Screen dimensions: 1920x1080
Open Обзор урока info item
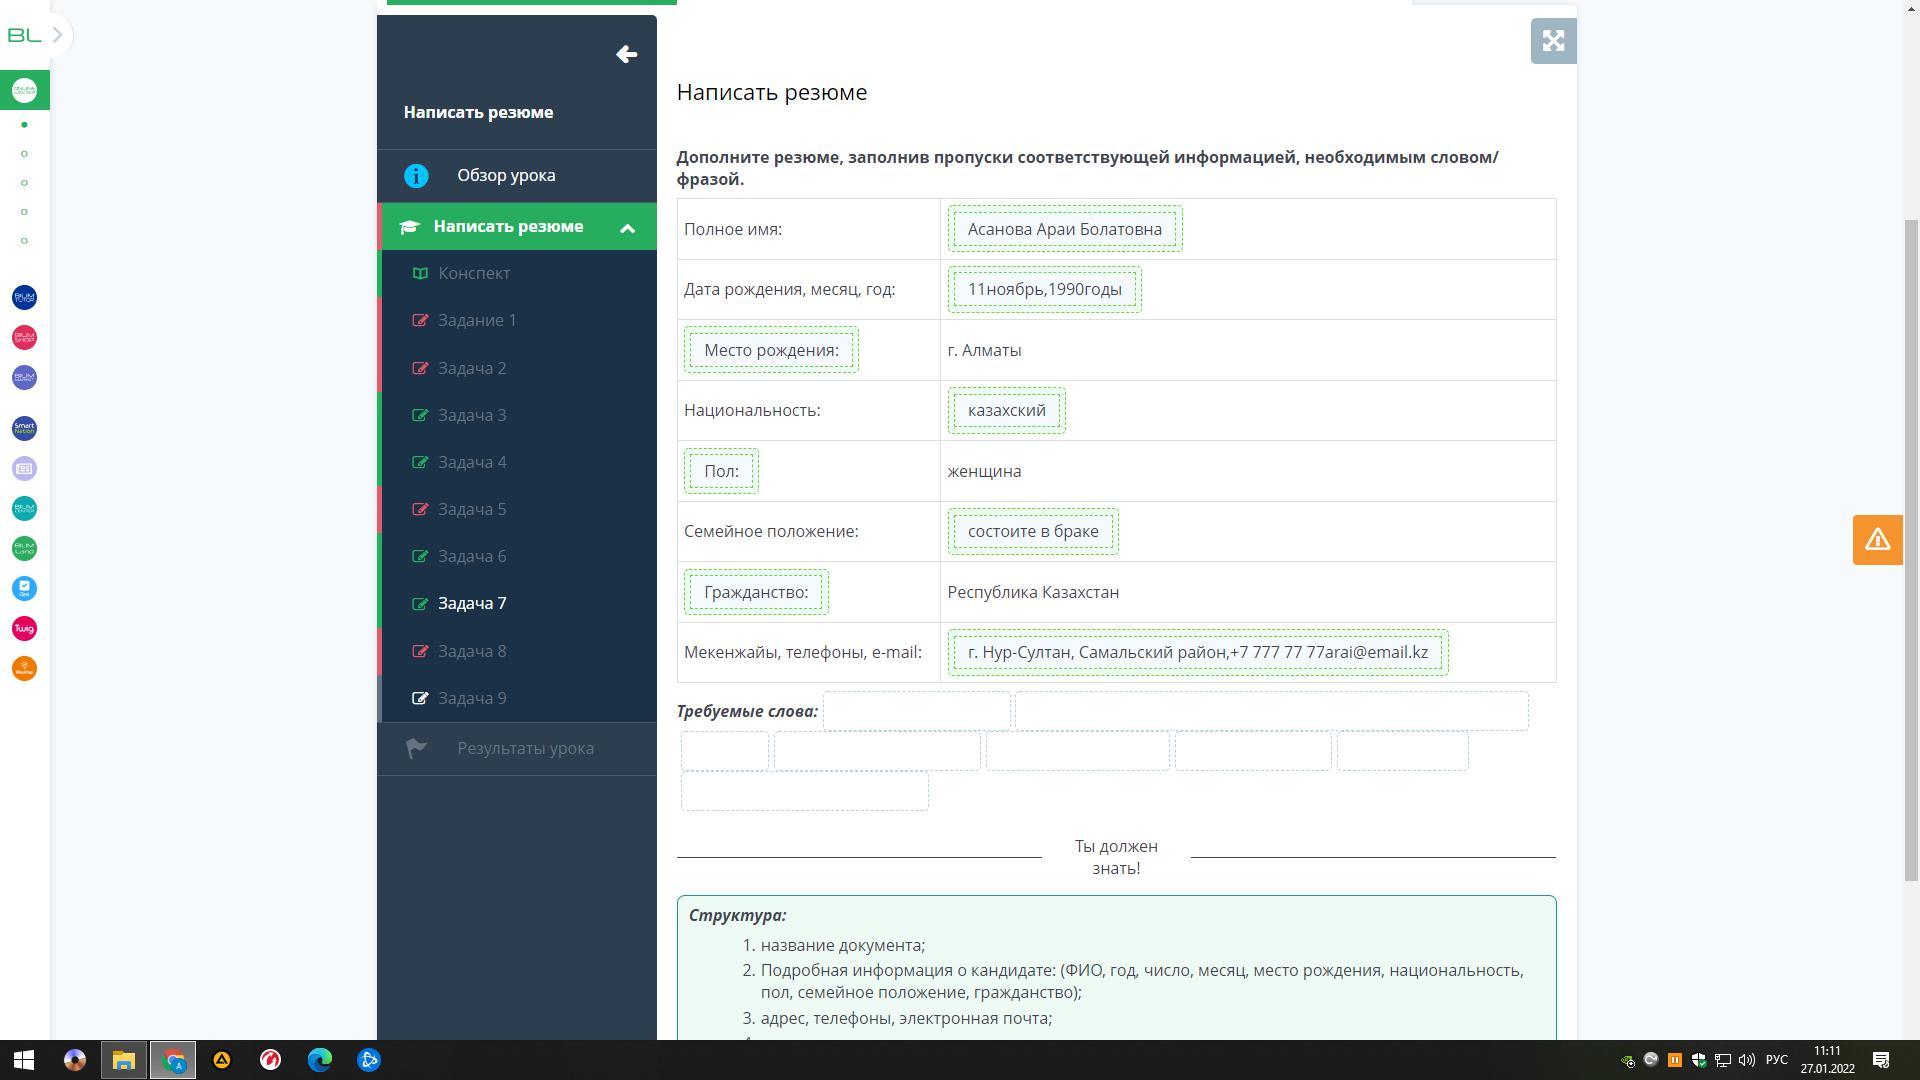506,176
